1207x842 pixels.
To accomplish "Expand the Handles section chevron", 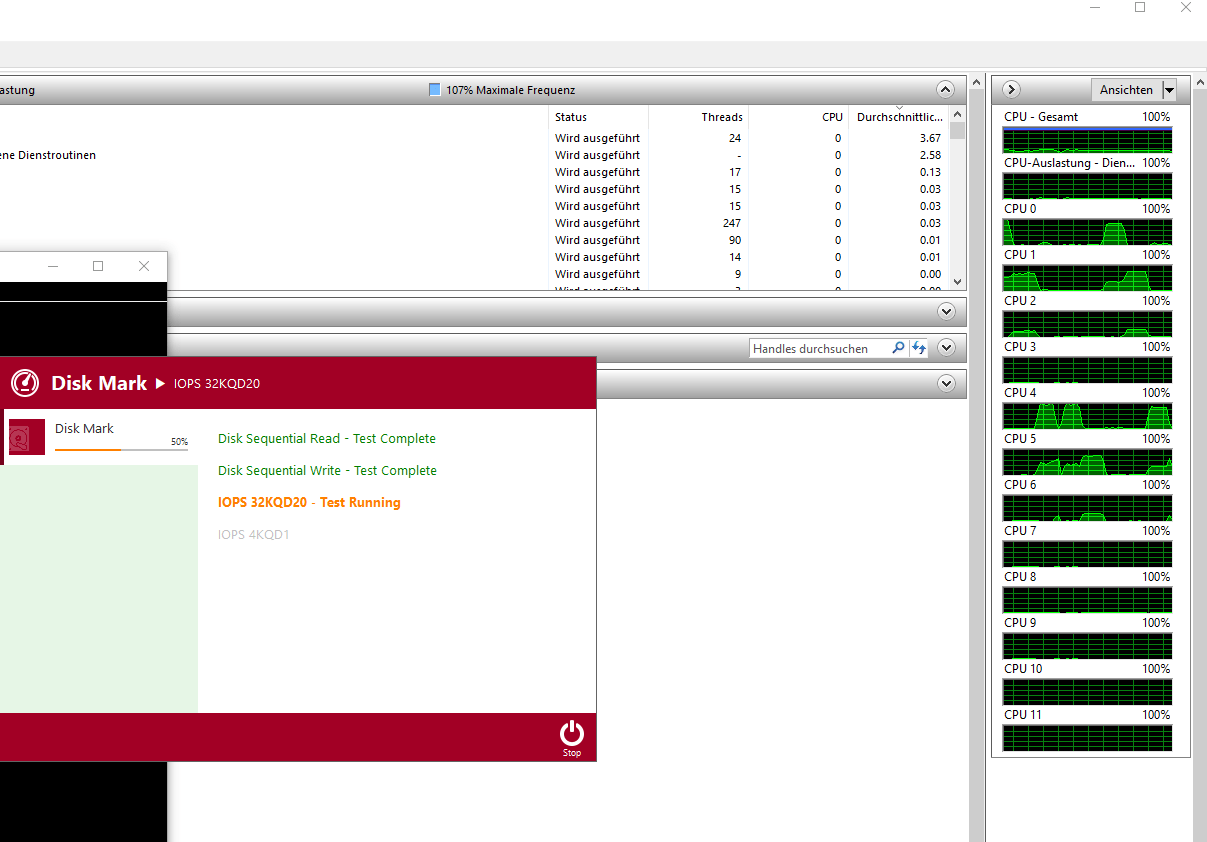I will 946,348.
